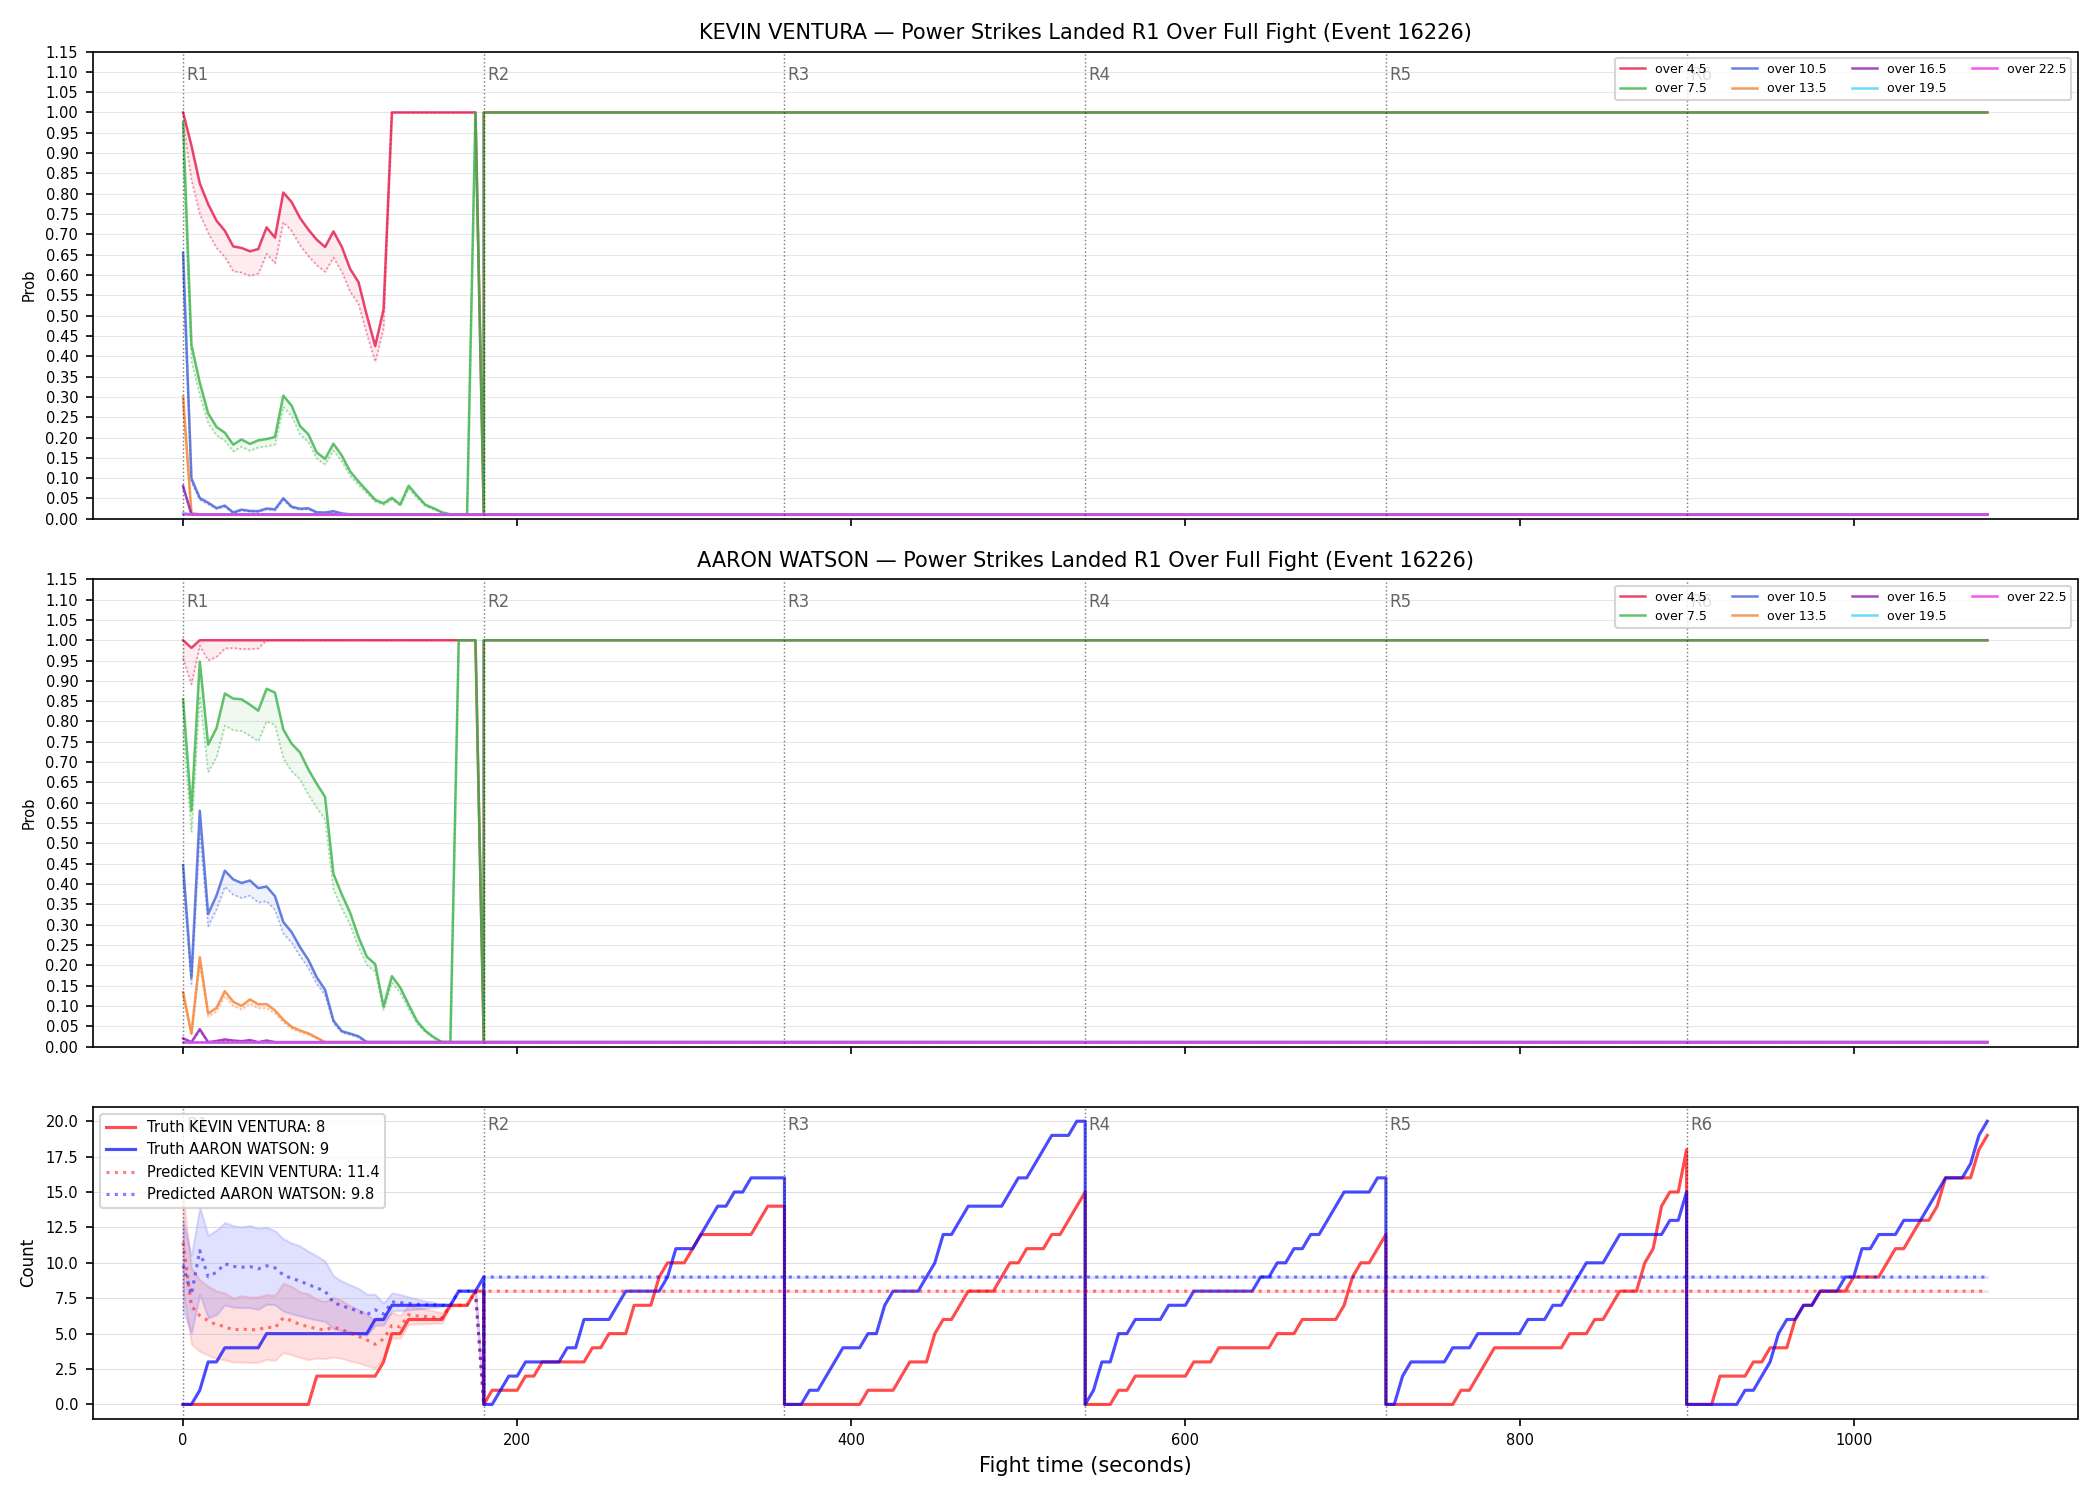This screenshot has width=2100, height=1500.
Task: Click the R1 round marker in Aaron Watson chart
Action: click(x=197, y=601)
